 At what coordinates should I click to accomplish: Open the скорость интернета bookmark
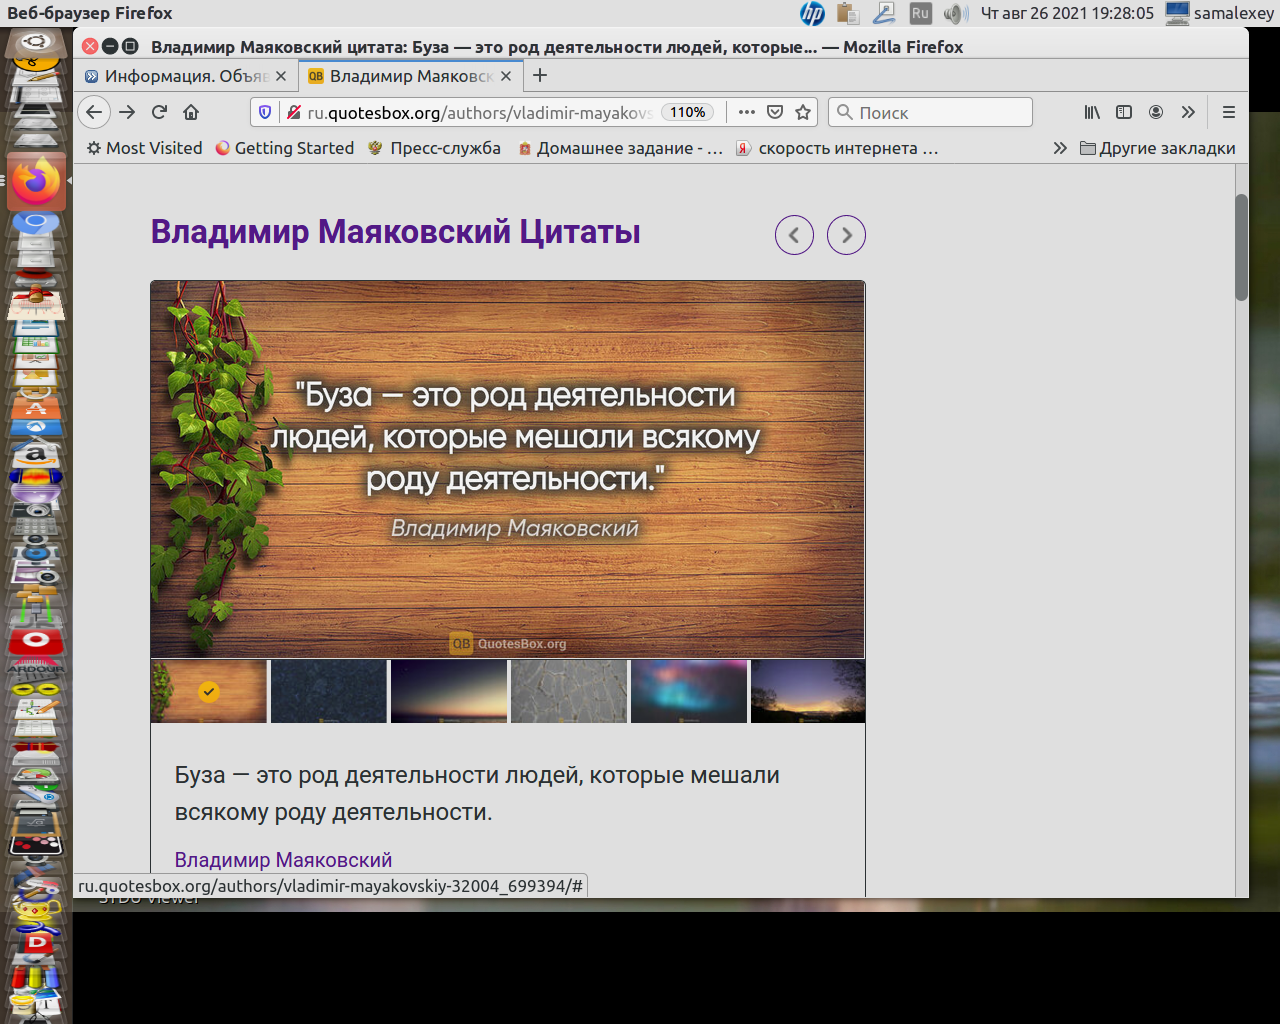point(838,148)
